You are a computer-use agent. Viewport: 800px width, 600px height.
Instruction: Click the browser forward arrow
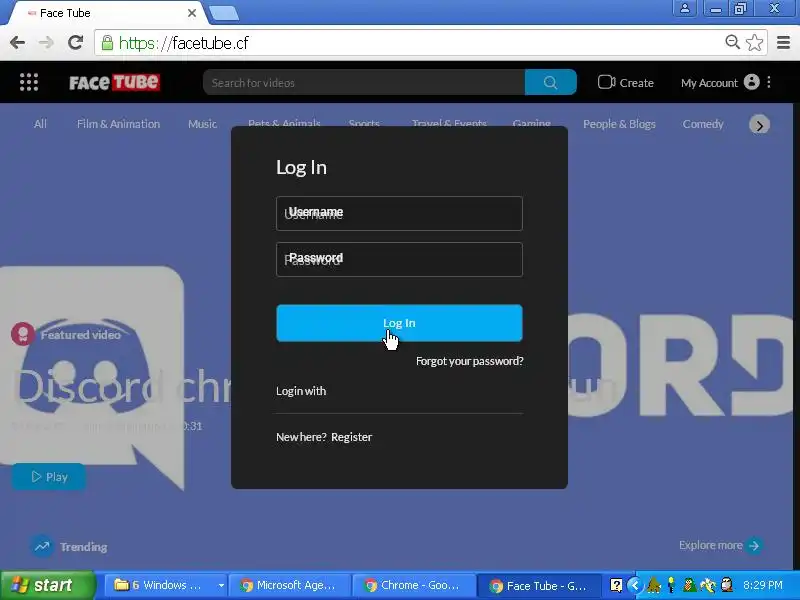46,42
